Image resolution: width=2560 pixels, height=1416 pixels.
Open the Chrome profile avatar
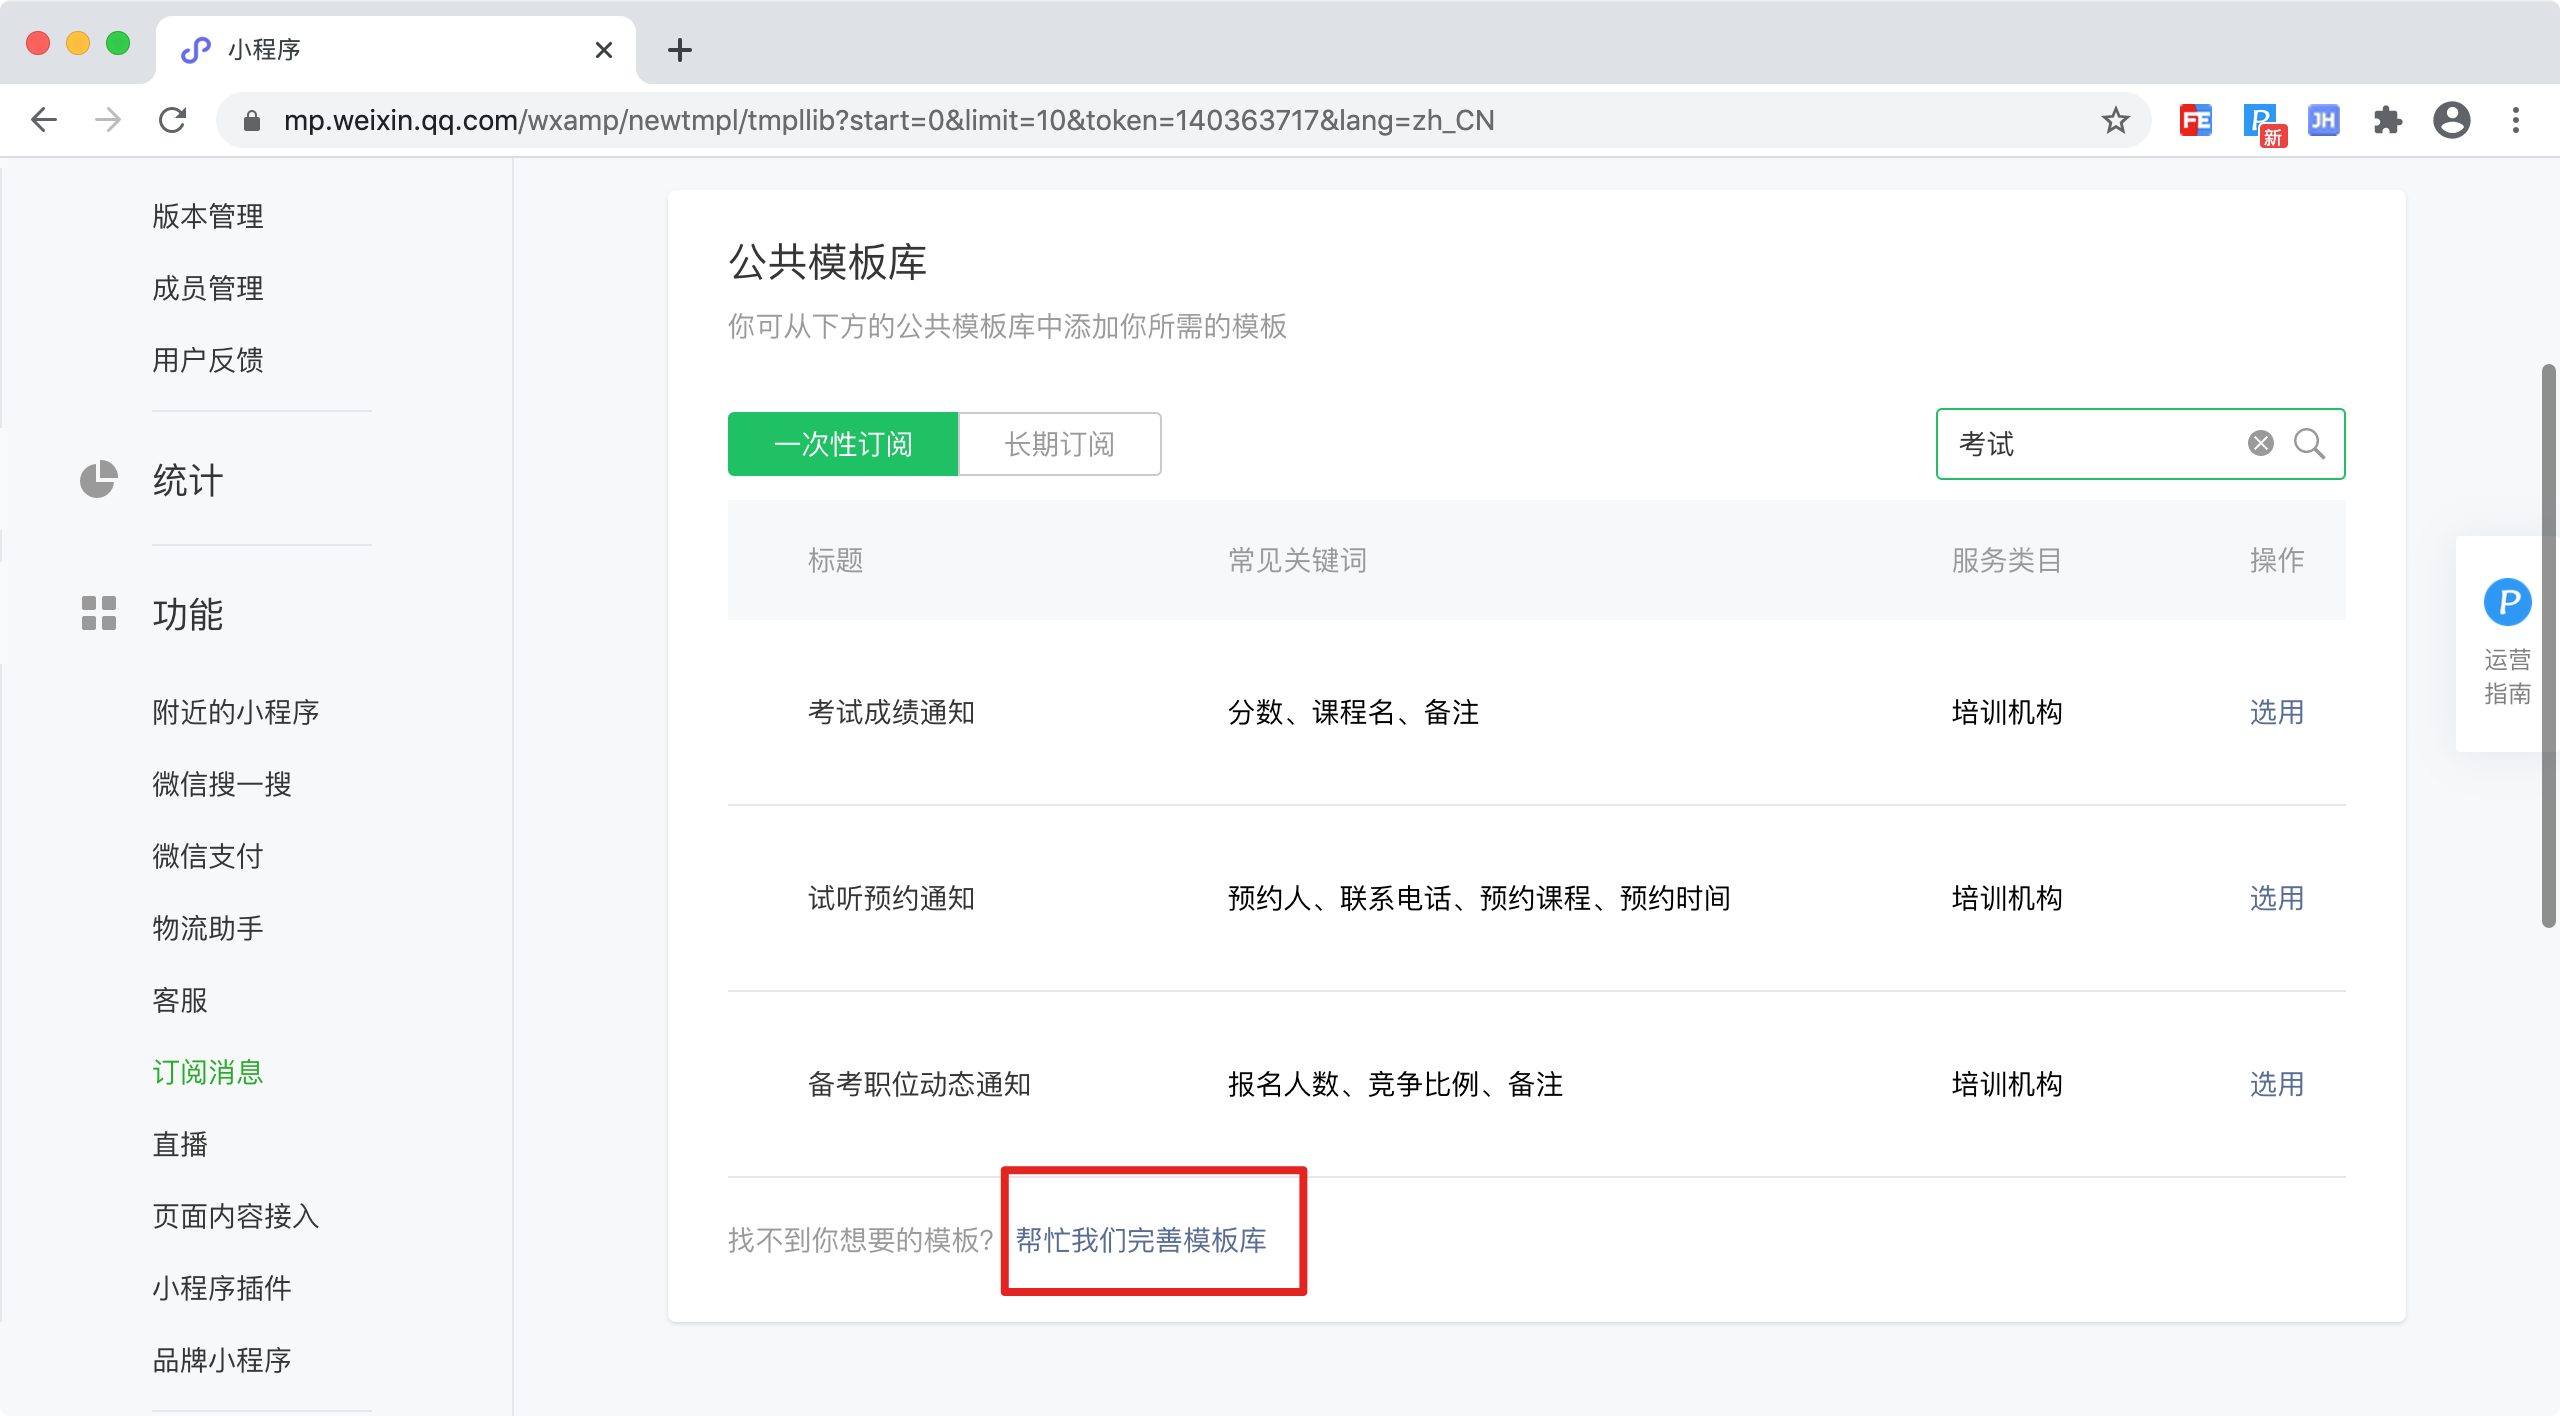[x=2451, y=121]
